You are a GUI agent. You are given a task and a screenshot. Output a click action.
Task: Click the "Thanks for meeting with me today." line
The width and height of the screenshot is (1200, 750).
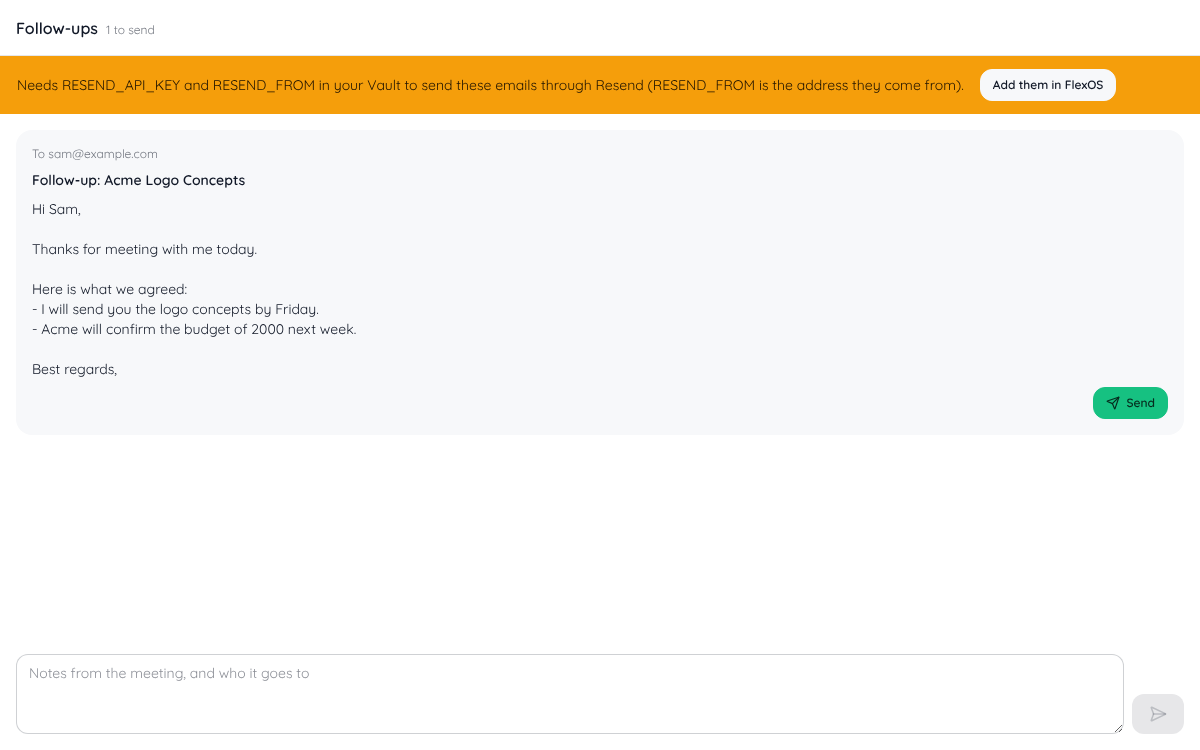click(145, 249)
